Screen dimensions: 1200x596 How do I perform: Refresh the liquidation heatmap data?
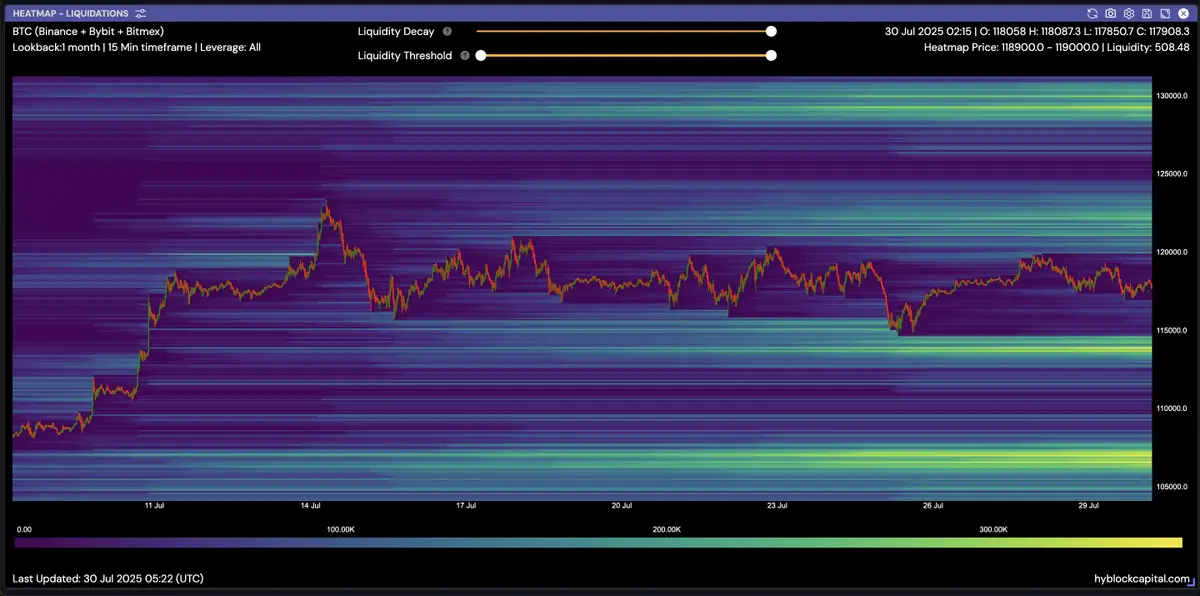click(x=1093, y=13)
